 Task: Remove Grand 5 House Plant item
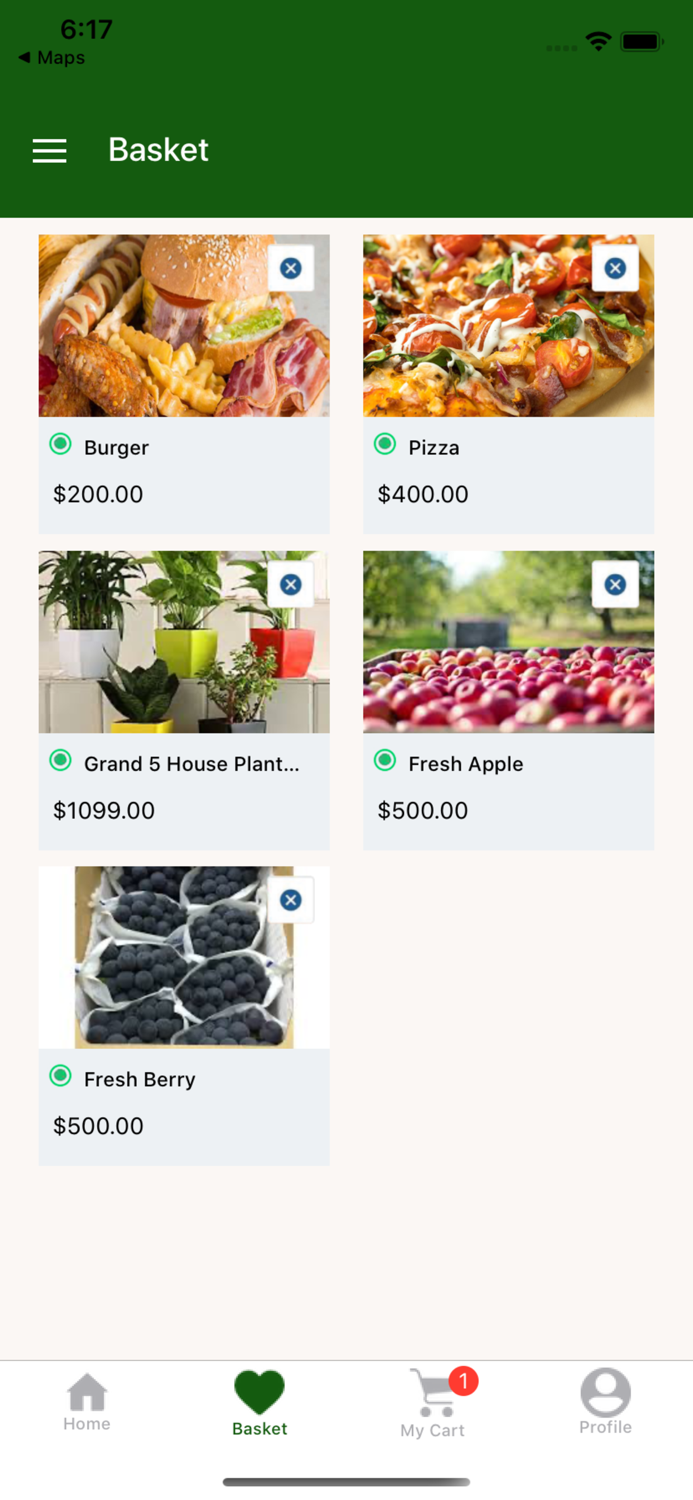(291, 583)
